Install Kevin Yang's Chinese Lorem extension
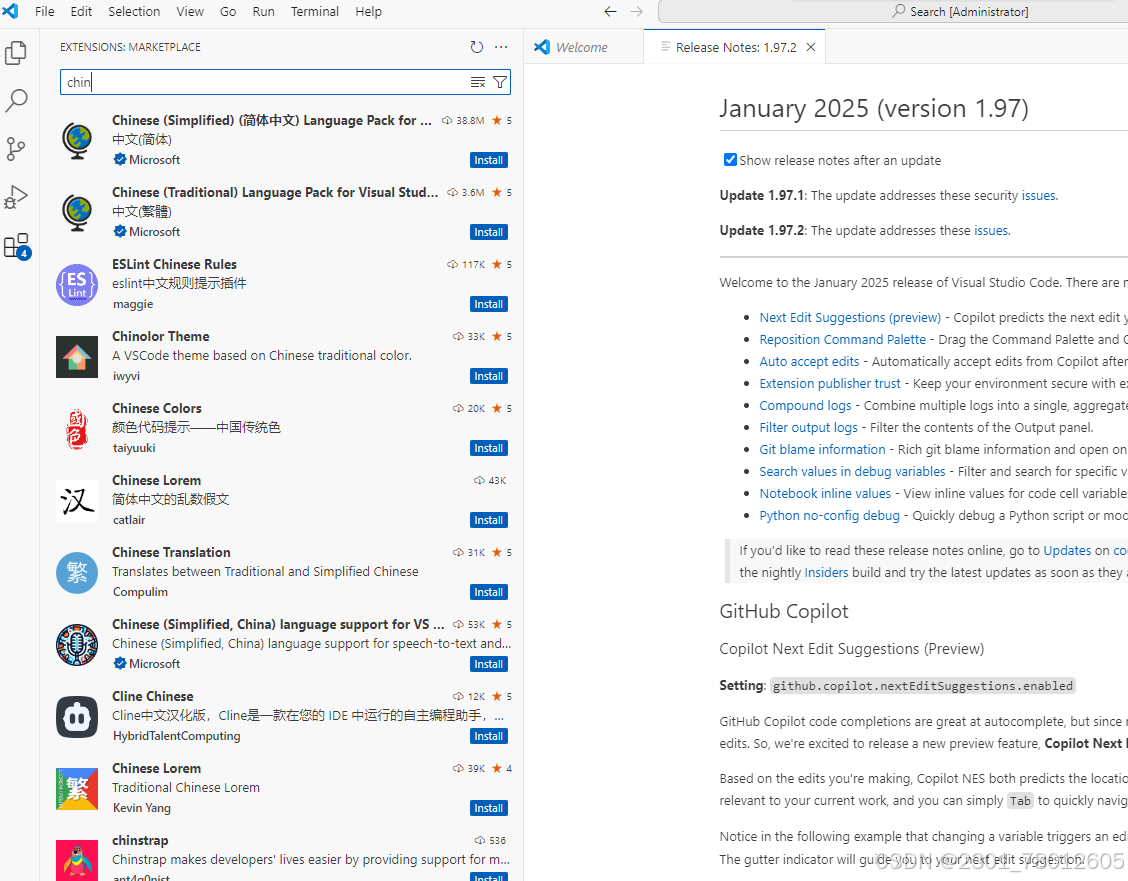This screenshot has width=1128, height=881. [x=488, y=807]
